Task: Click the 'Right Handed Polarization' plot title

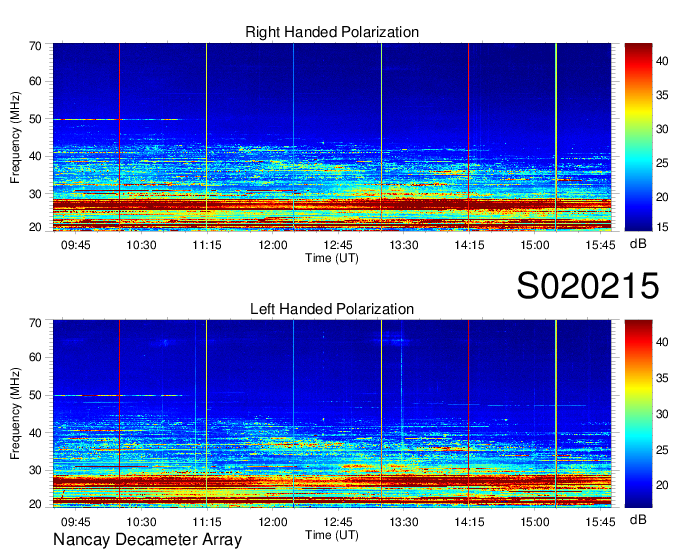Action: [332, 32]
